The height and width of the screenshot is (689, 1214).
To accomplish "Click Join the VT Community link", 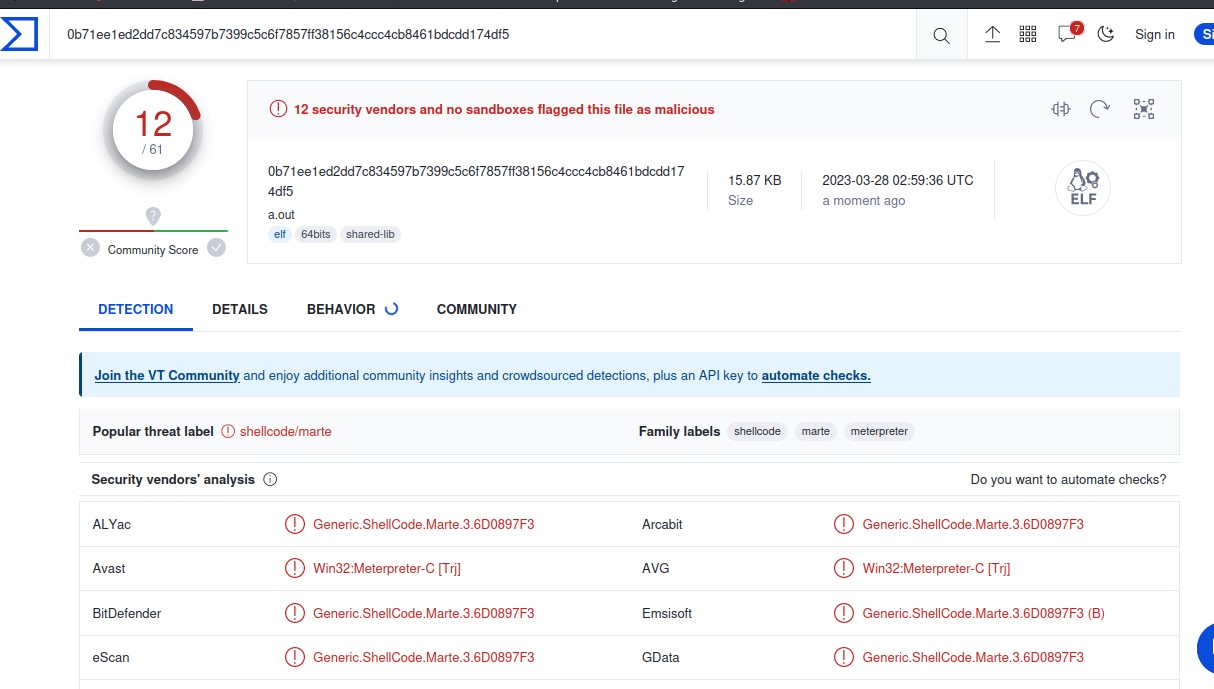I will tap(167, 376).
